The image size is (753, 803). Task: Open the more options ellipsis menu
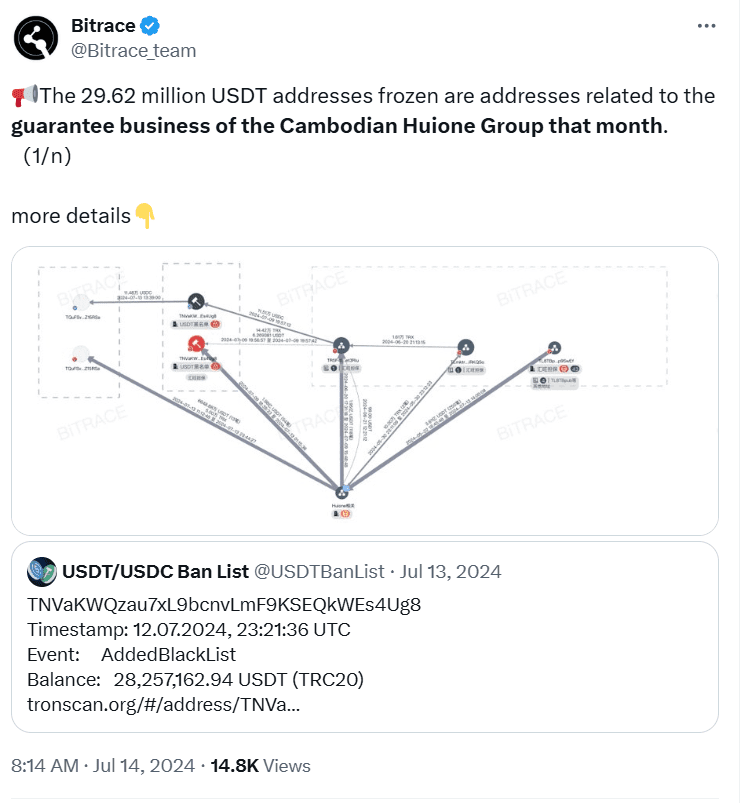[706, 24]
